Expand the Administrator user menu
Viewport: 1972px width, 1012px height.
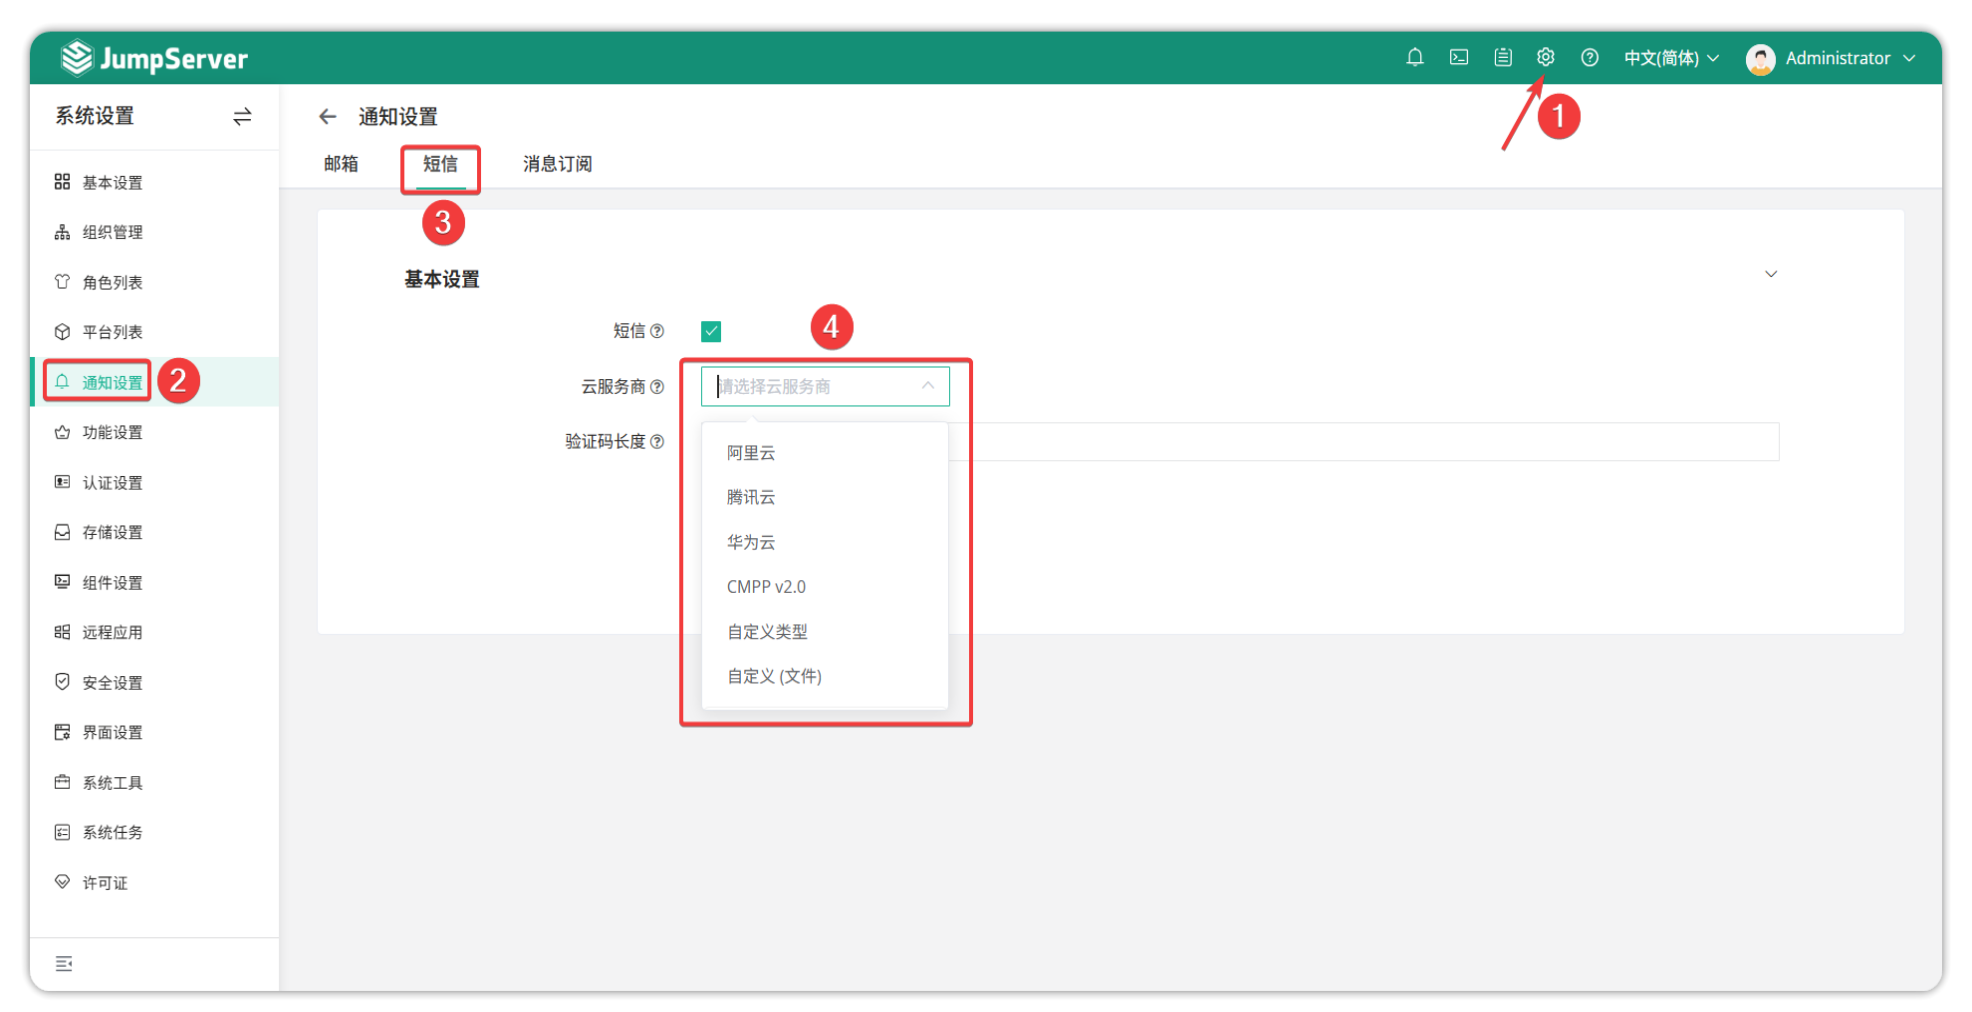coord(1831,58)
